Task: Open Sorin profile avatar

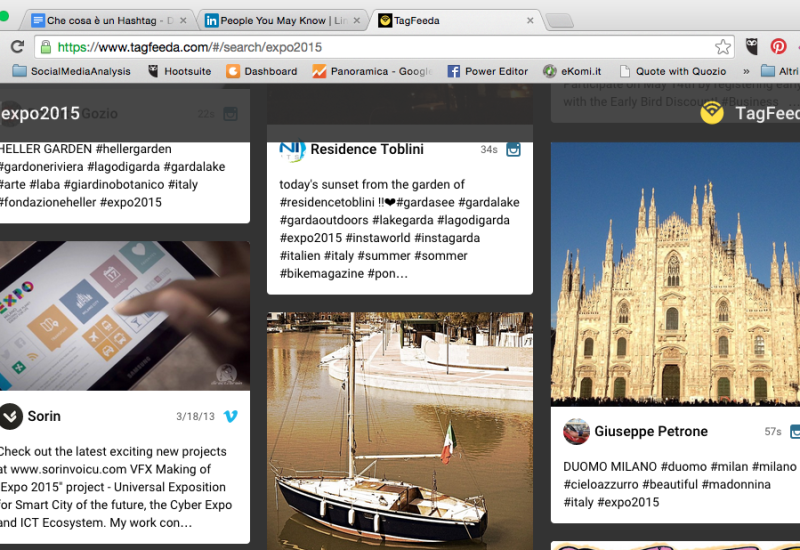Action: click(11, 416)
